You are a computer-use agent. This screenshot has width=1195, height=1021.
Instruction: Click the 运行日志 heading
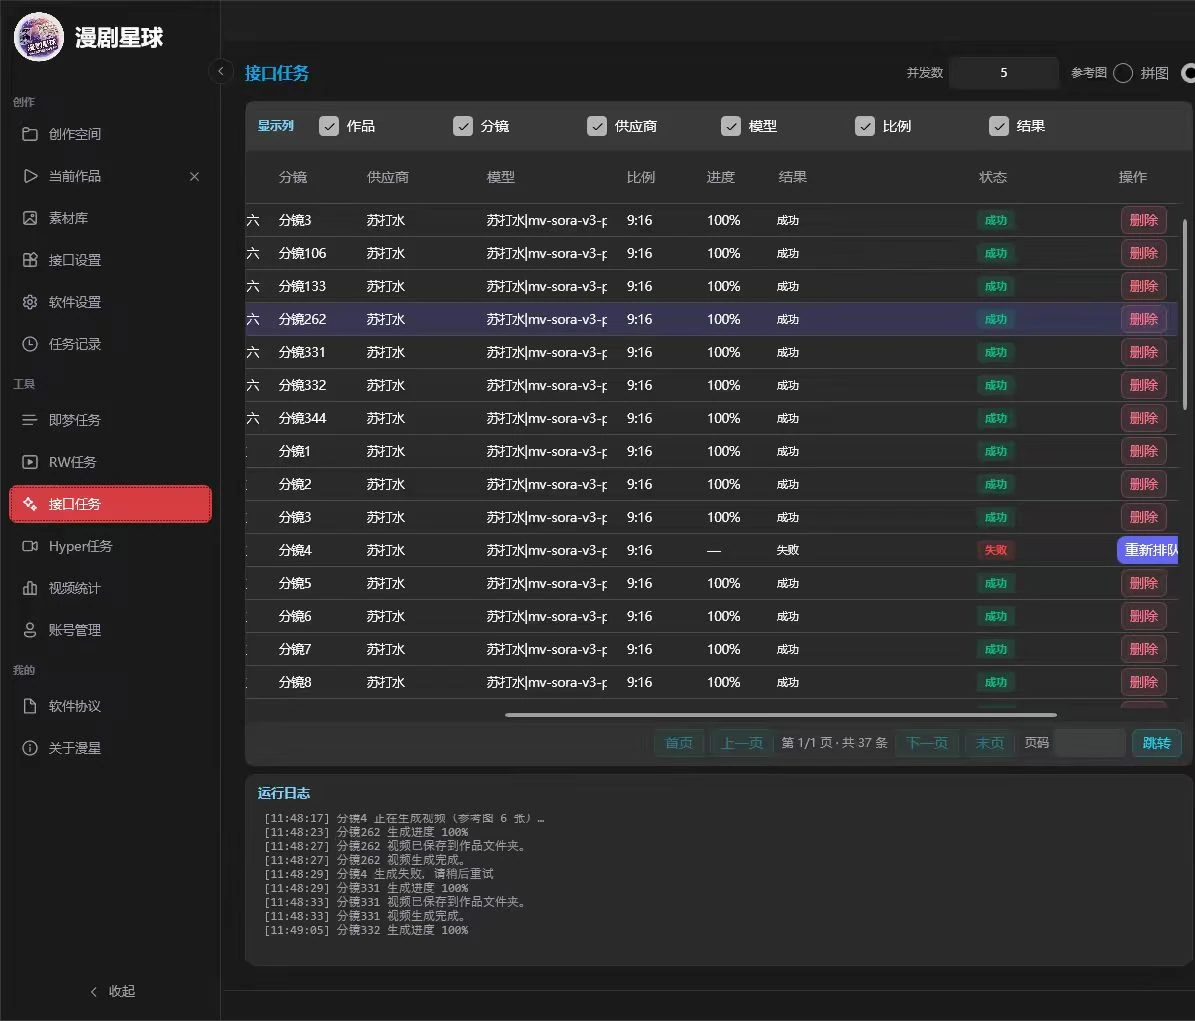(284, 793)
